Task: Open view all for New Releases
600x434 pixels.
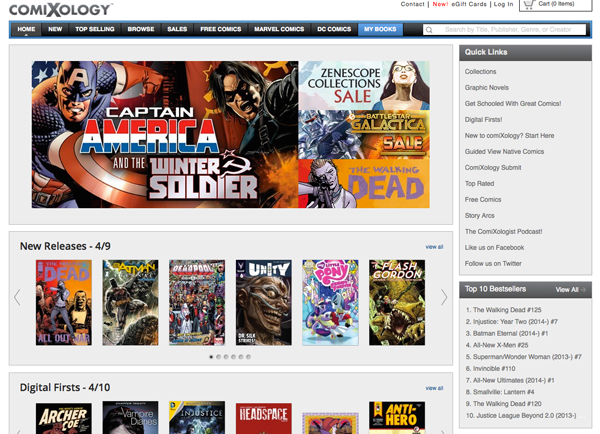Action: [434, 246]
